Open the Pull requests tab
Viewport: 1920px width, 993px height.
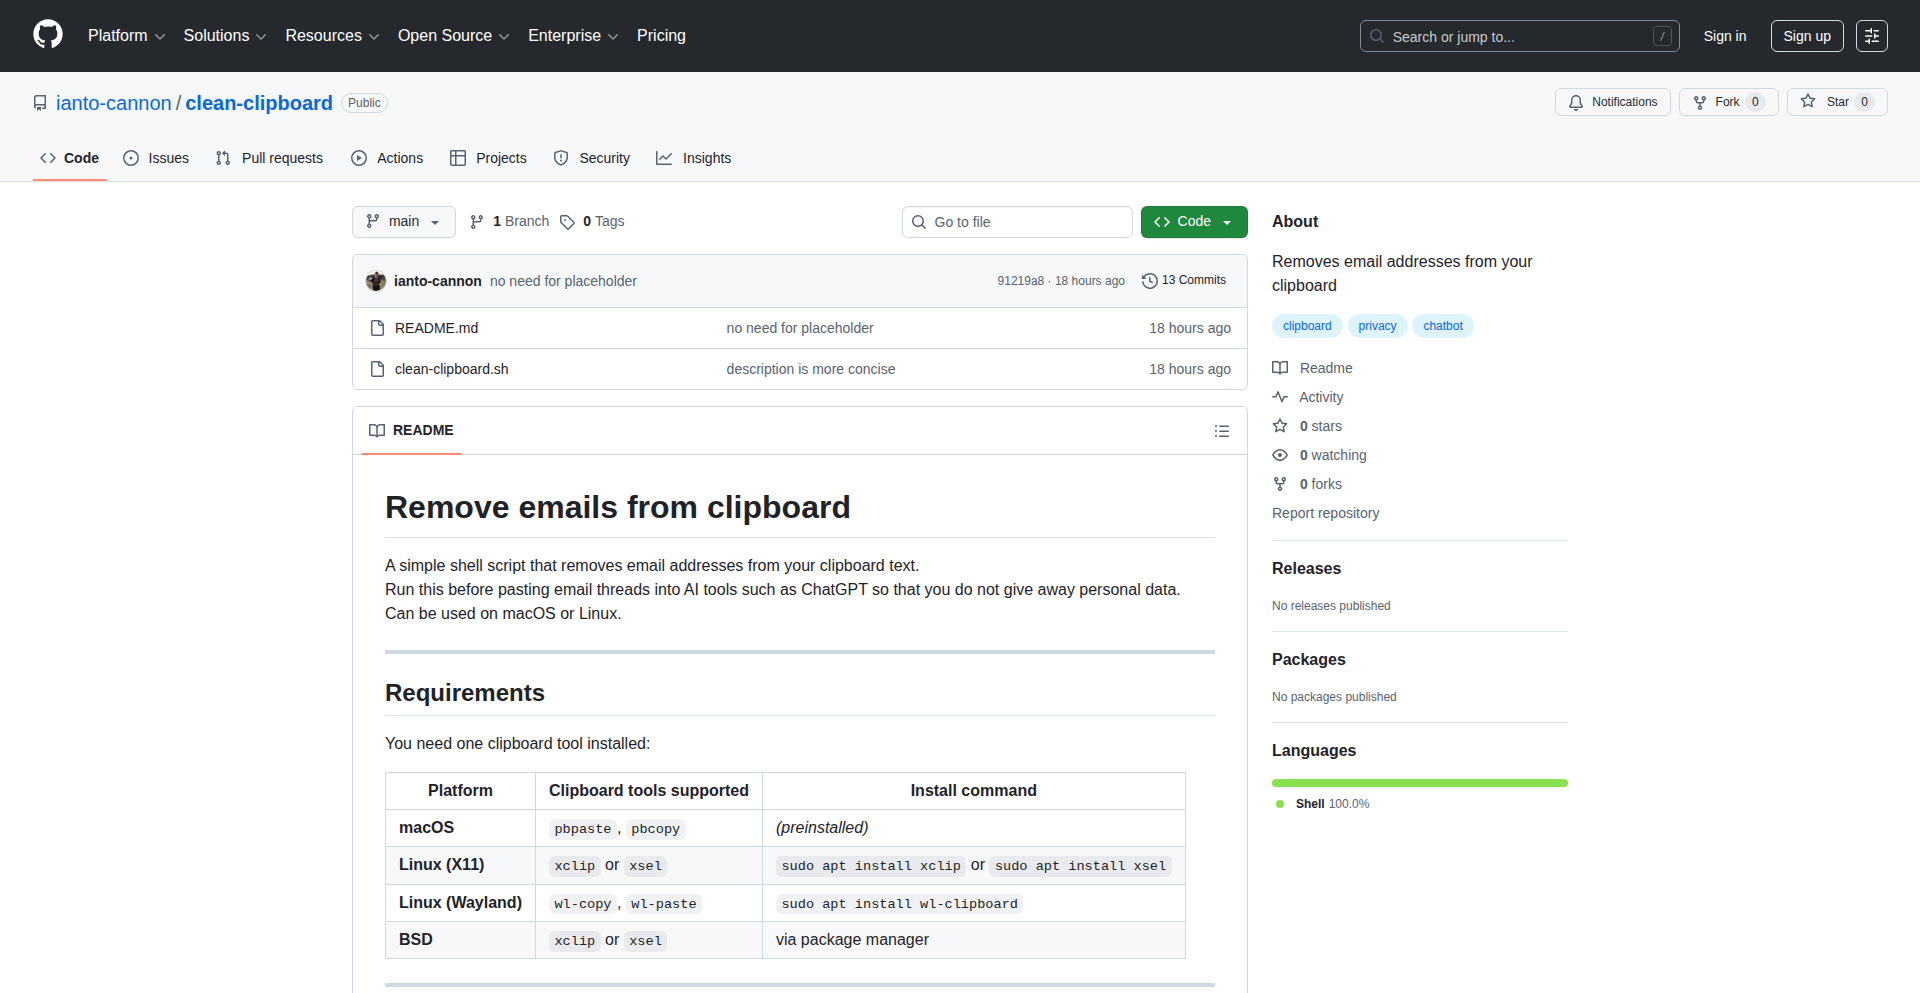pyautogui.click(x=269, y=158)
